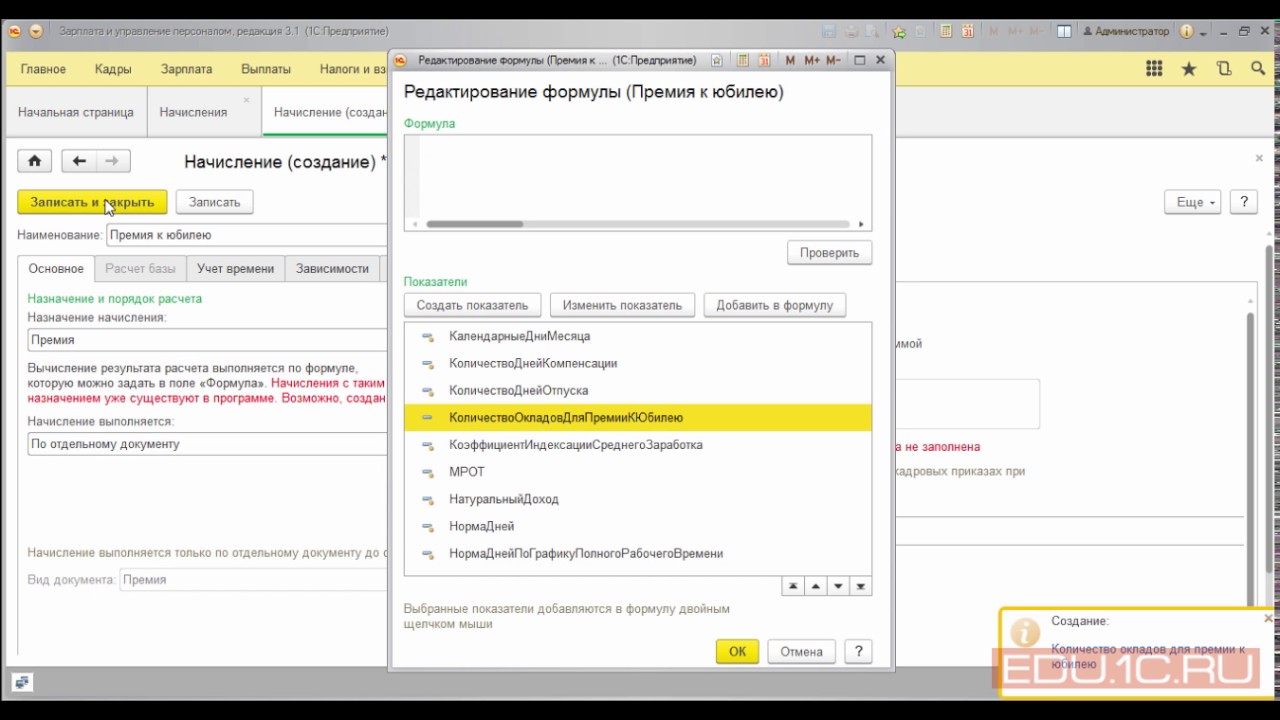Viewport: 1280px width, 720px height.
Task: Select КоличествоДнейОтпуска indicator
Action: click(637, 390)
